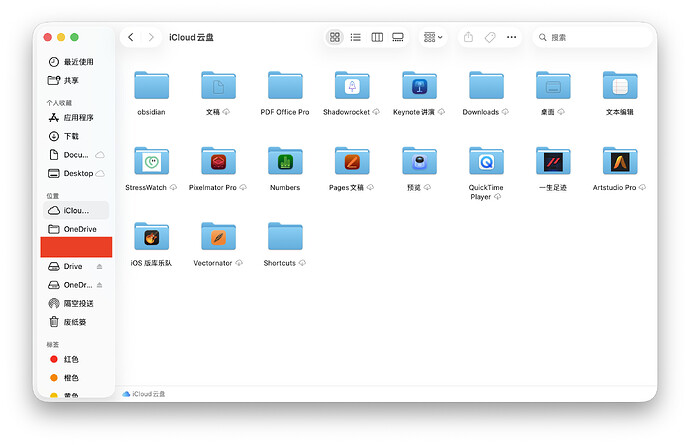Open the Pixelmator Pro folder
The width and height of the screenshot is (690, 445).
click(x=219, y=161)
